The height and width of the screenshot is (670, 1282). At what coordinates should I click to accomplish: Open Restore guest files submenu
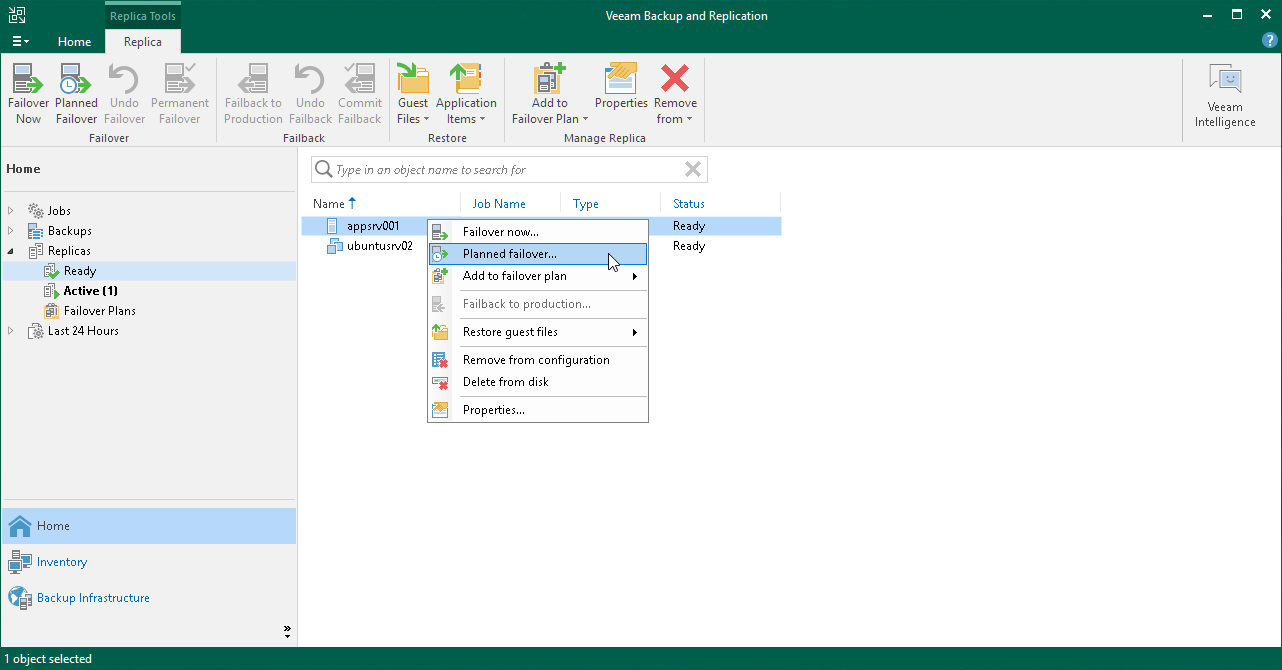click(x=538, y=332)
